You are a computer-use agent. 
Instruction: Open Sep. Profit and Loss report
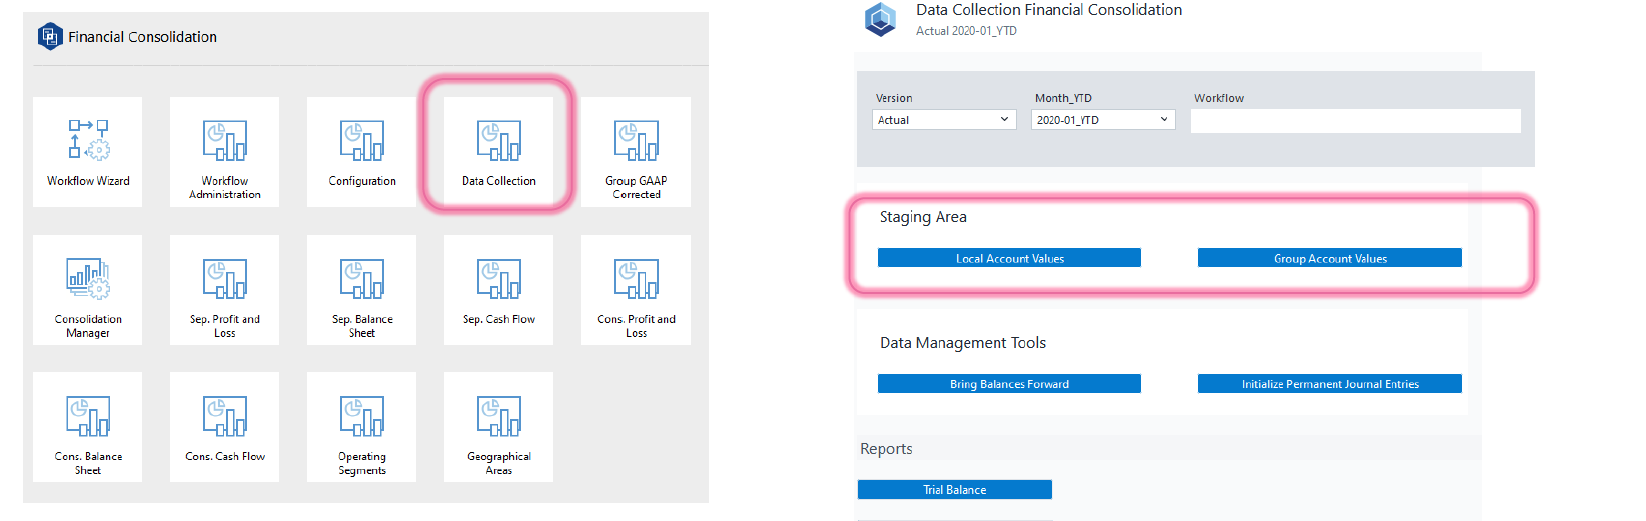pyautogui.click(x=225, y=289)
